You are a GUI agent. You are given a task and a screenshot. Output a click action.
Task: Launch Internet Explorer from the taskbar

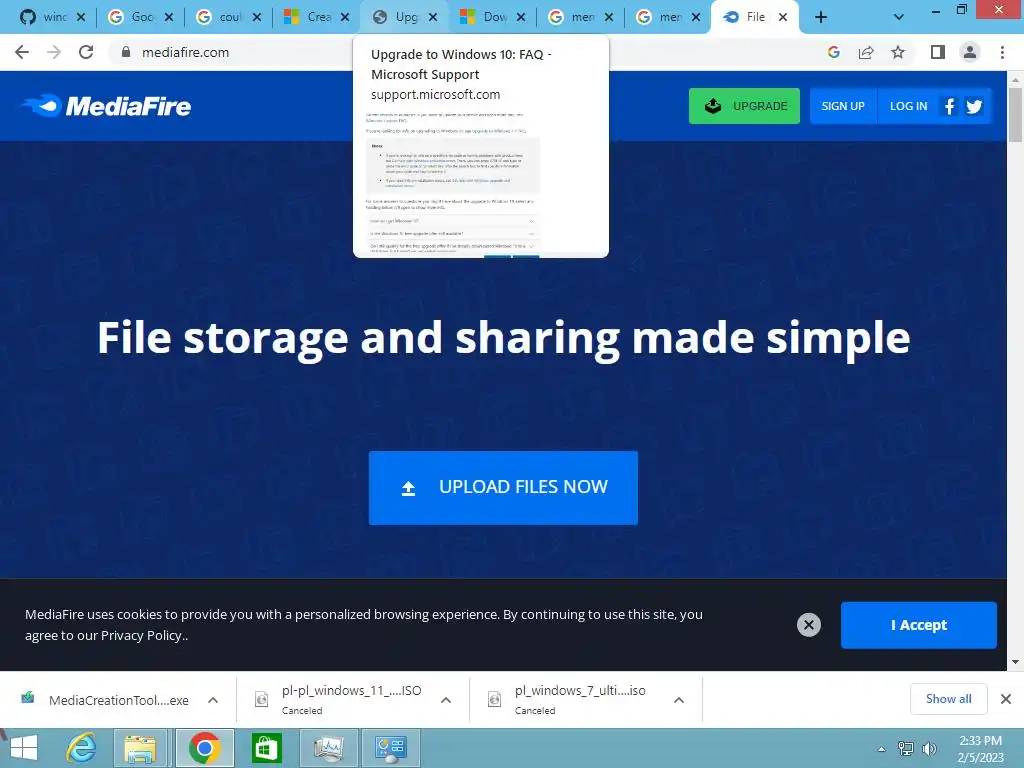pos(82,748)
